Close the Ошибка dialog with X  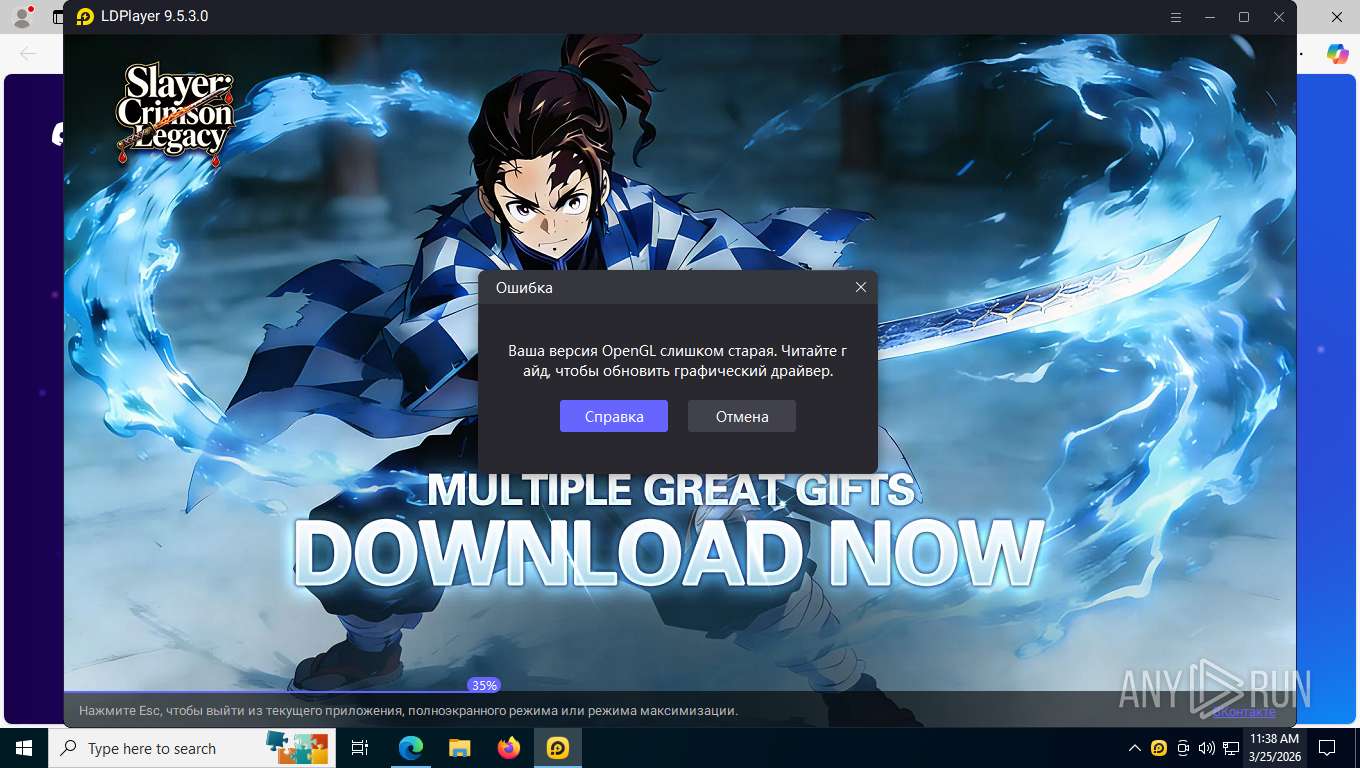click(x=860, y=287)
